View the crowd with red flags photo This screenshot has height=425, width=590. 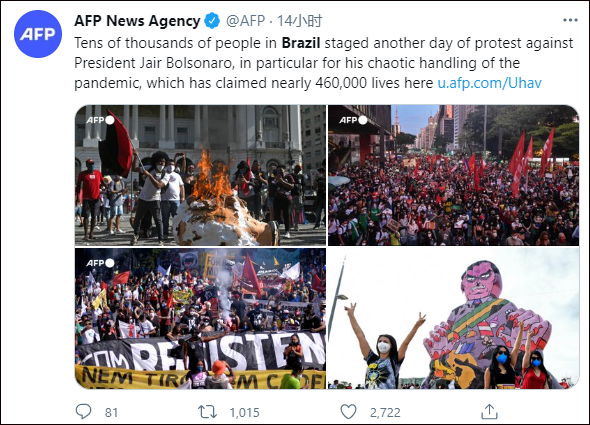click(x=453, y=175)
